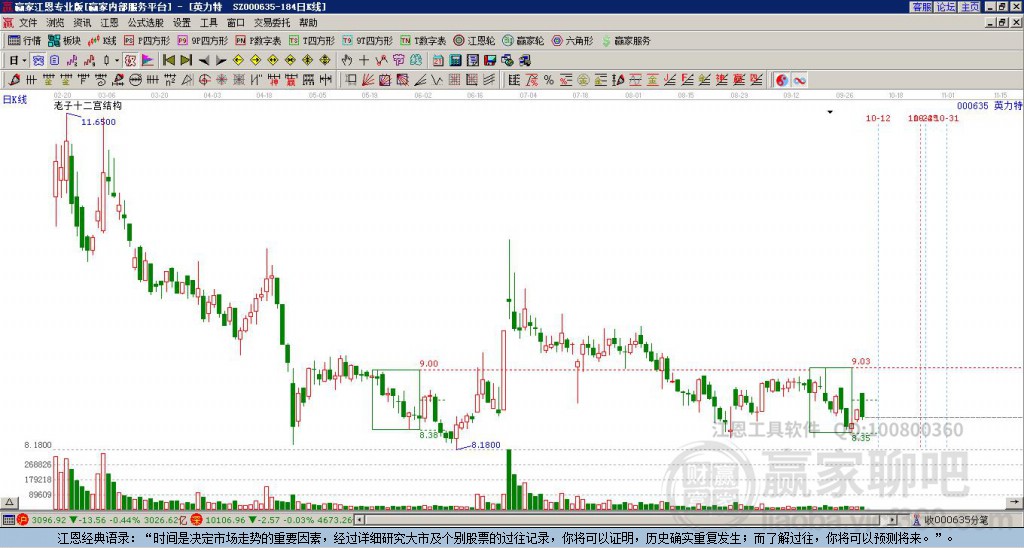The width and height of the screenshot is (1024, 548).
Task: Click the black right arrow icon
Action: tap(221, 61)
